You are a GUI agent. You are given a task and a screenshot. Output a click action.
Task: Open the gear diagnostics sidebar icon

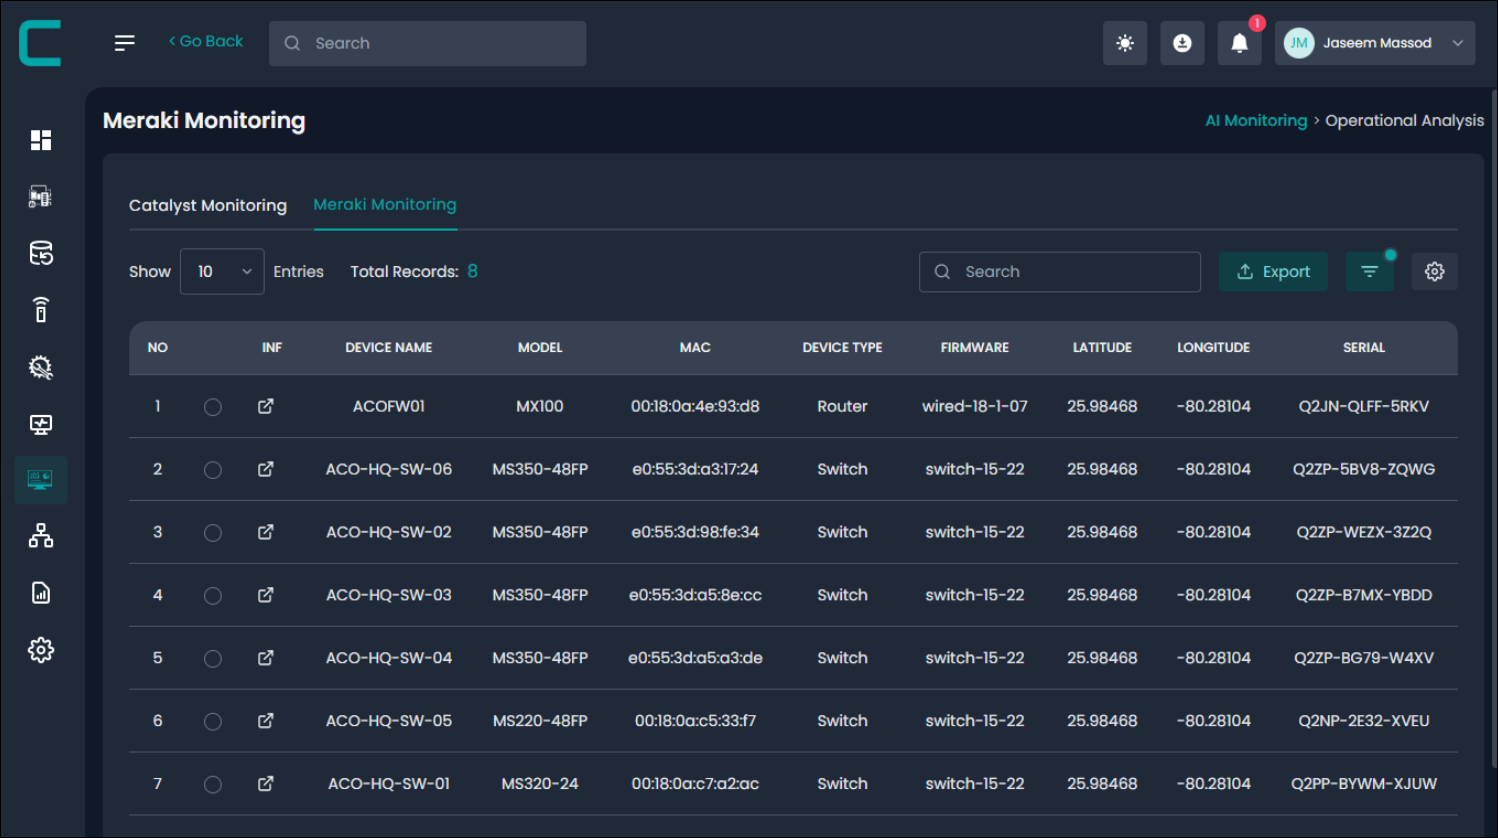click(x=41, y=367)
